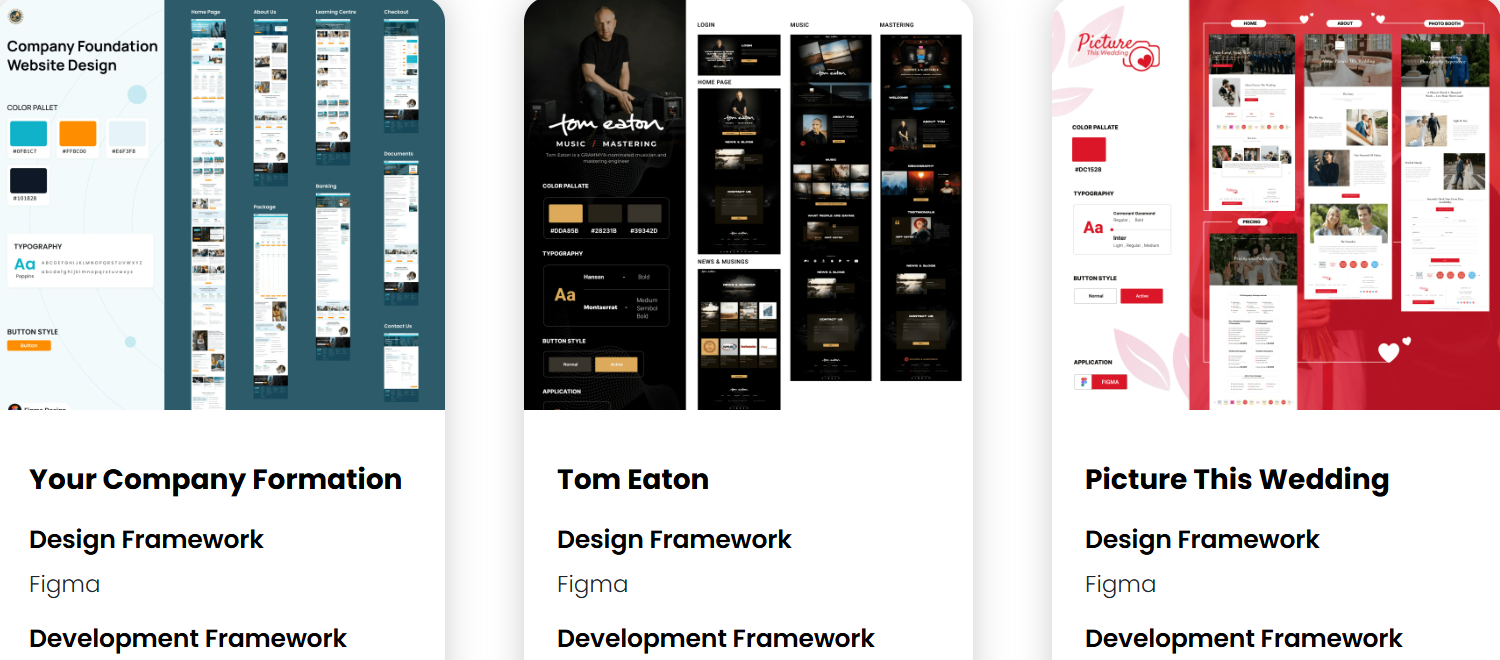This screenshot has width=1500, height=660.
Task: Click the 'MUSIC' page mockup
Action: click(x=830, y=208)
